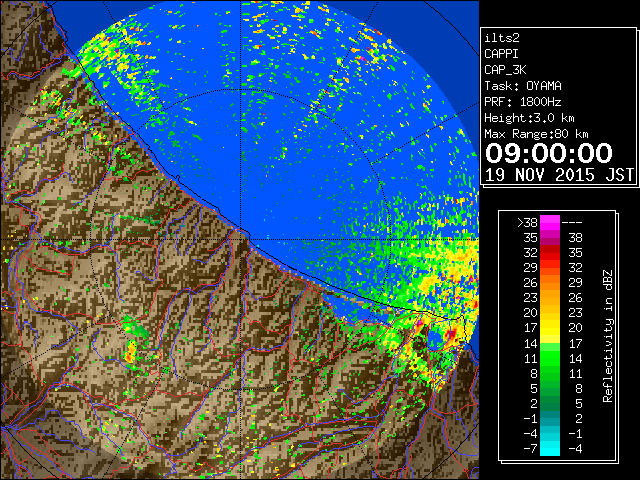Select the dark green 2–5 dBZ band
640x480 pixels.
point(550,404)
